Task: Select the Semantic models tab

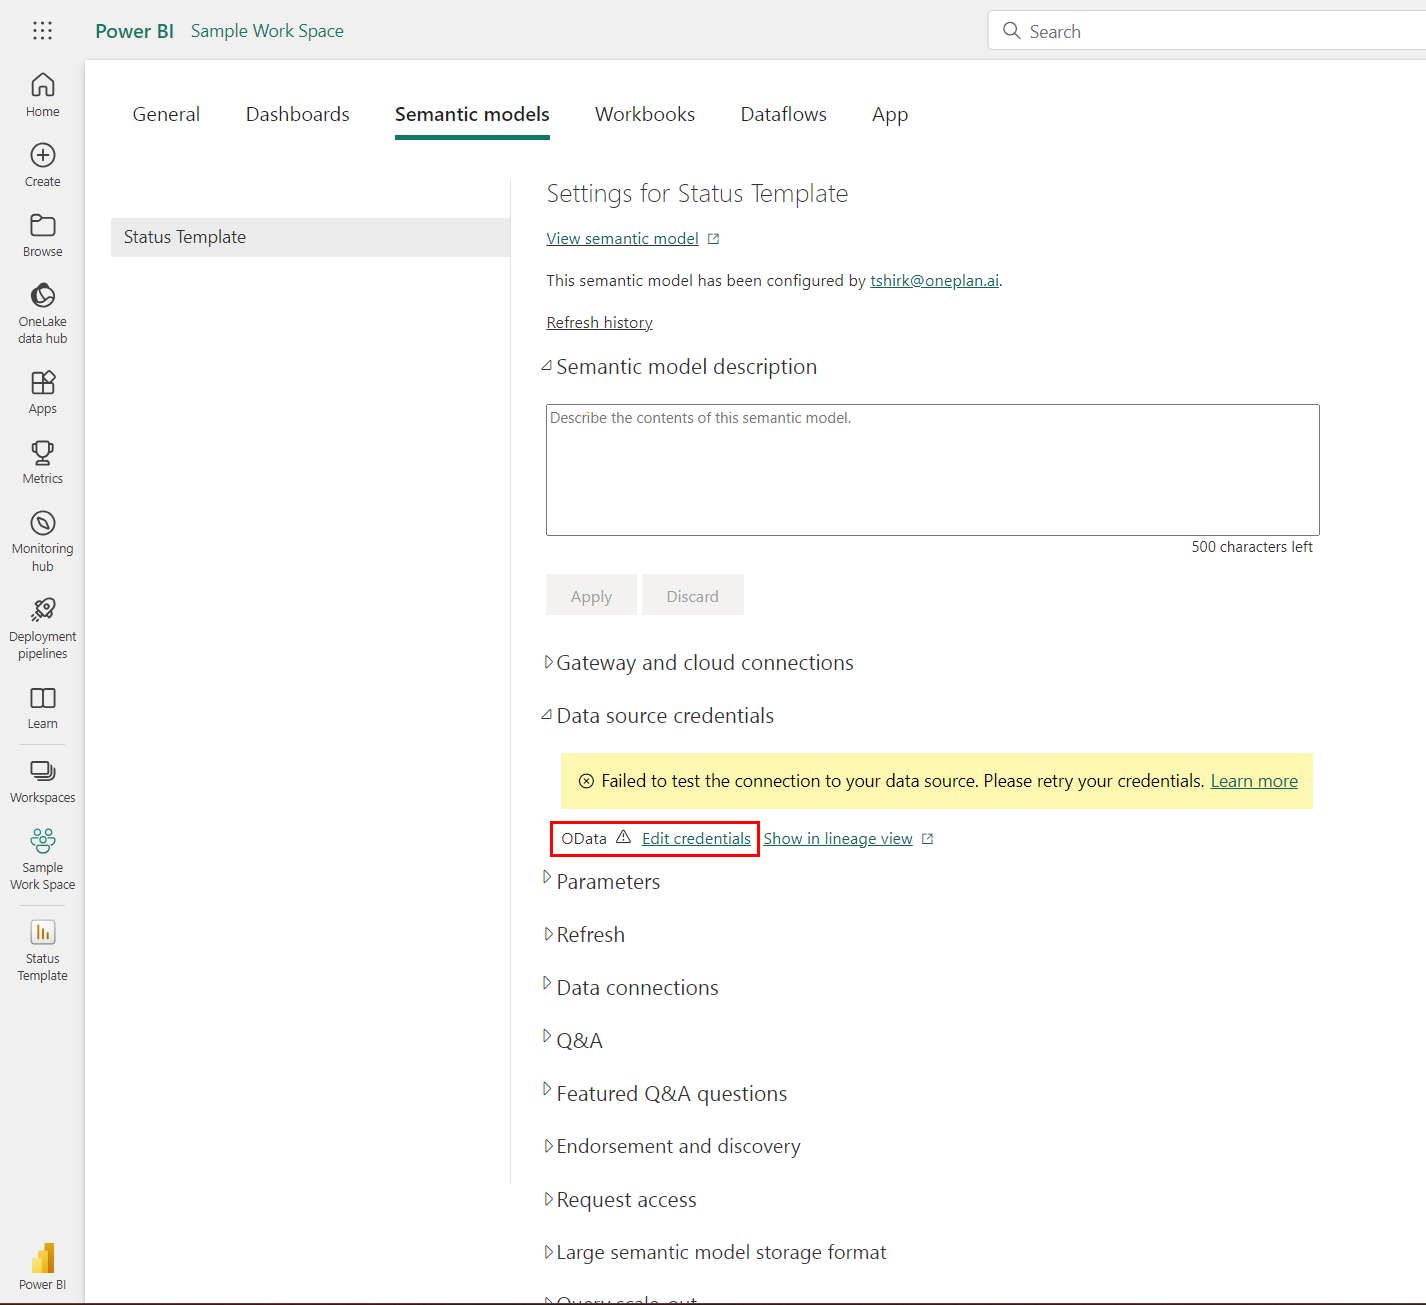Action: point(472,114)
